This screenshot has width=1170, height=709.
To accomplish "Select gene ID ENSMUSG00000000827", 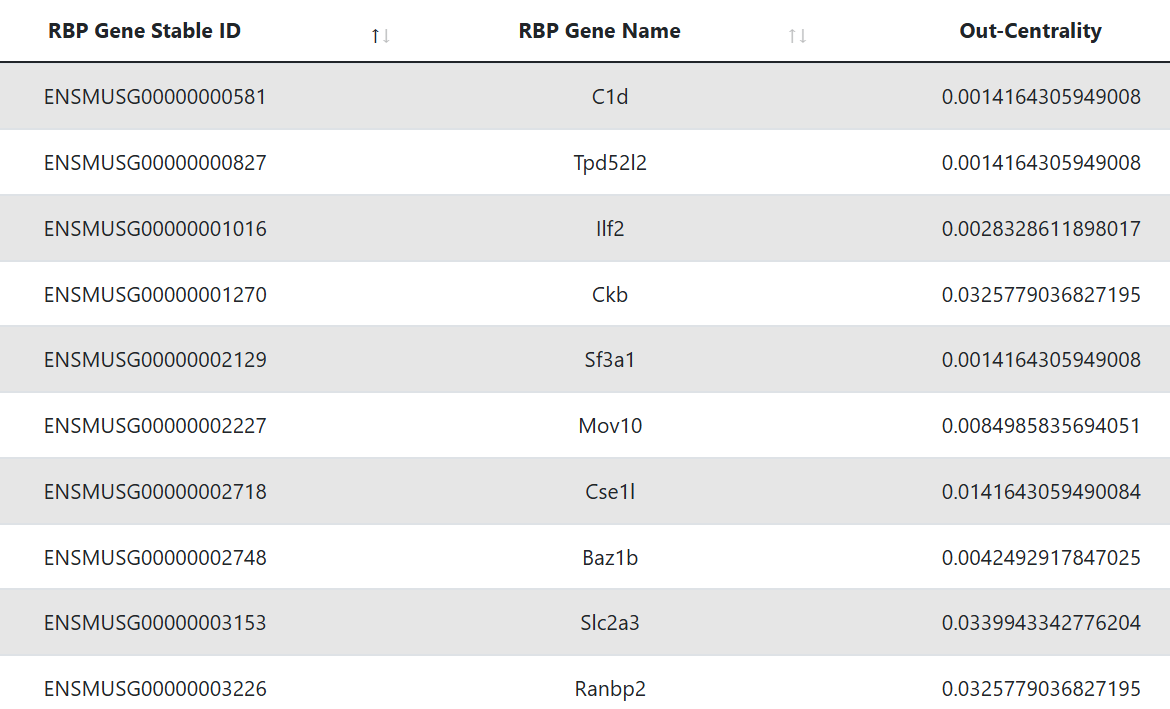I will pos(155,163).
